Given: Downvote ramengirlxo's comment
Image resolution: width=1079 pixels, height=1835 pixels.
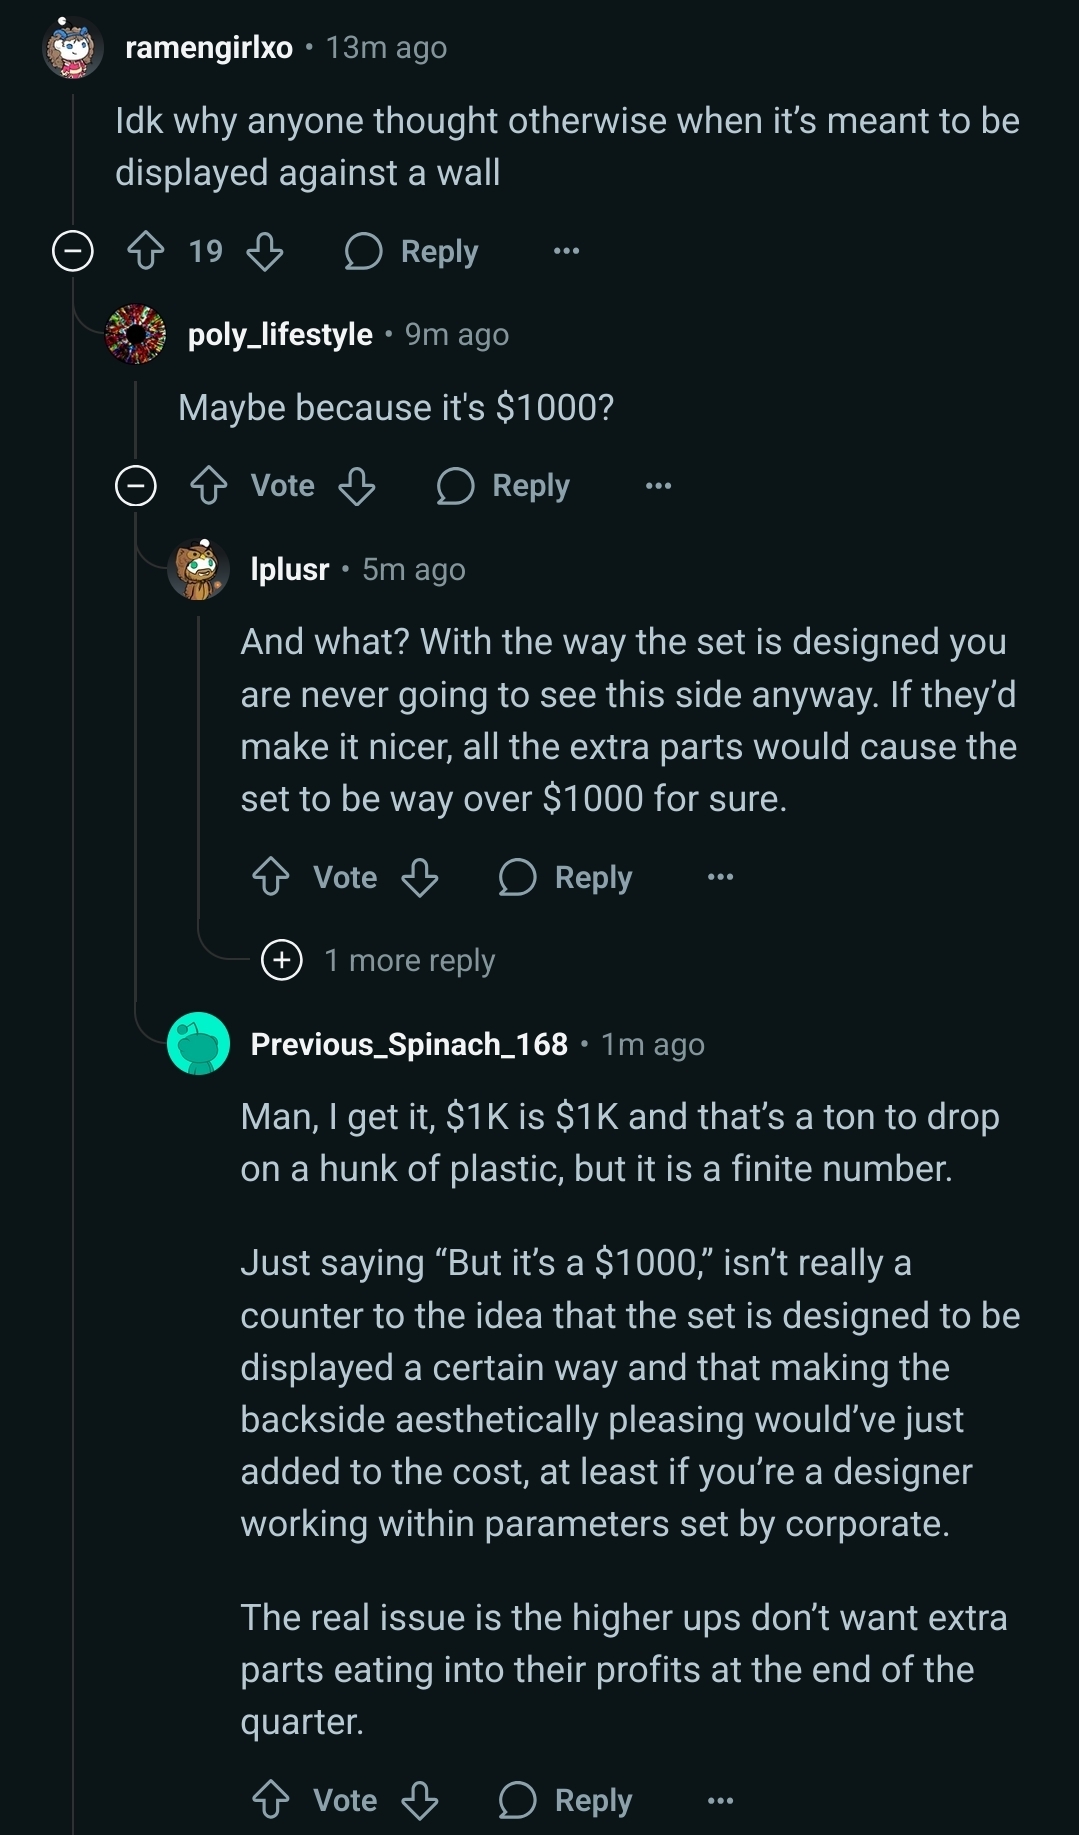Looking at the screenshot, I should coord(265,251).
